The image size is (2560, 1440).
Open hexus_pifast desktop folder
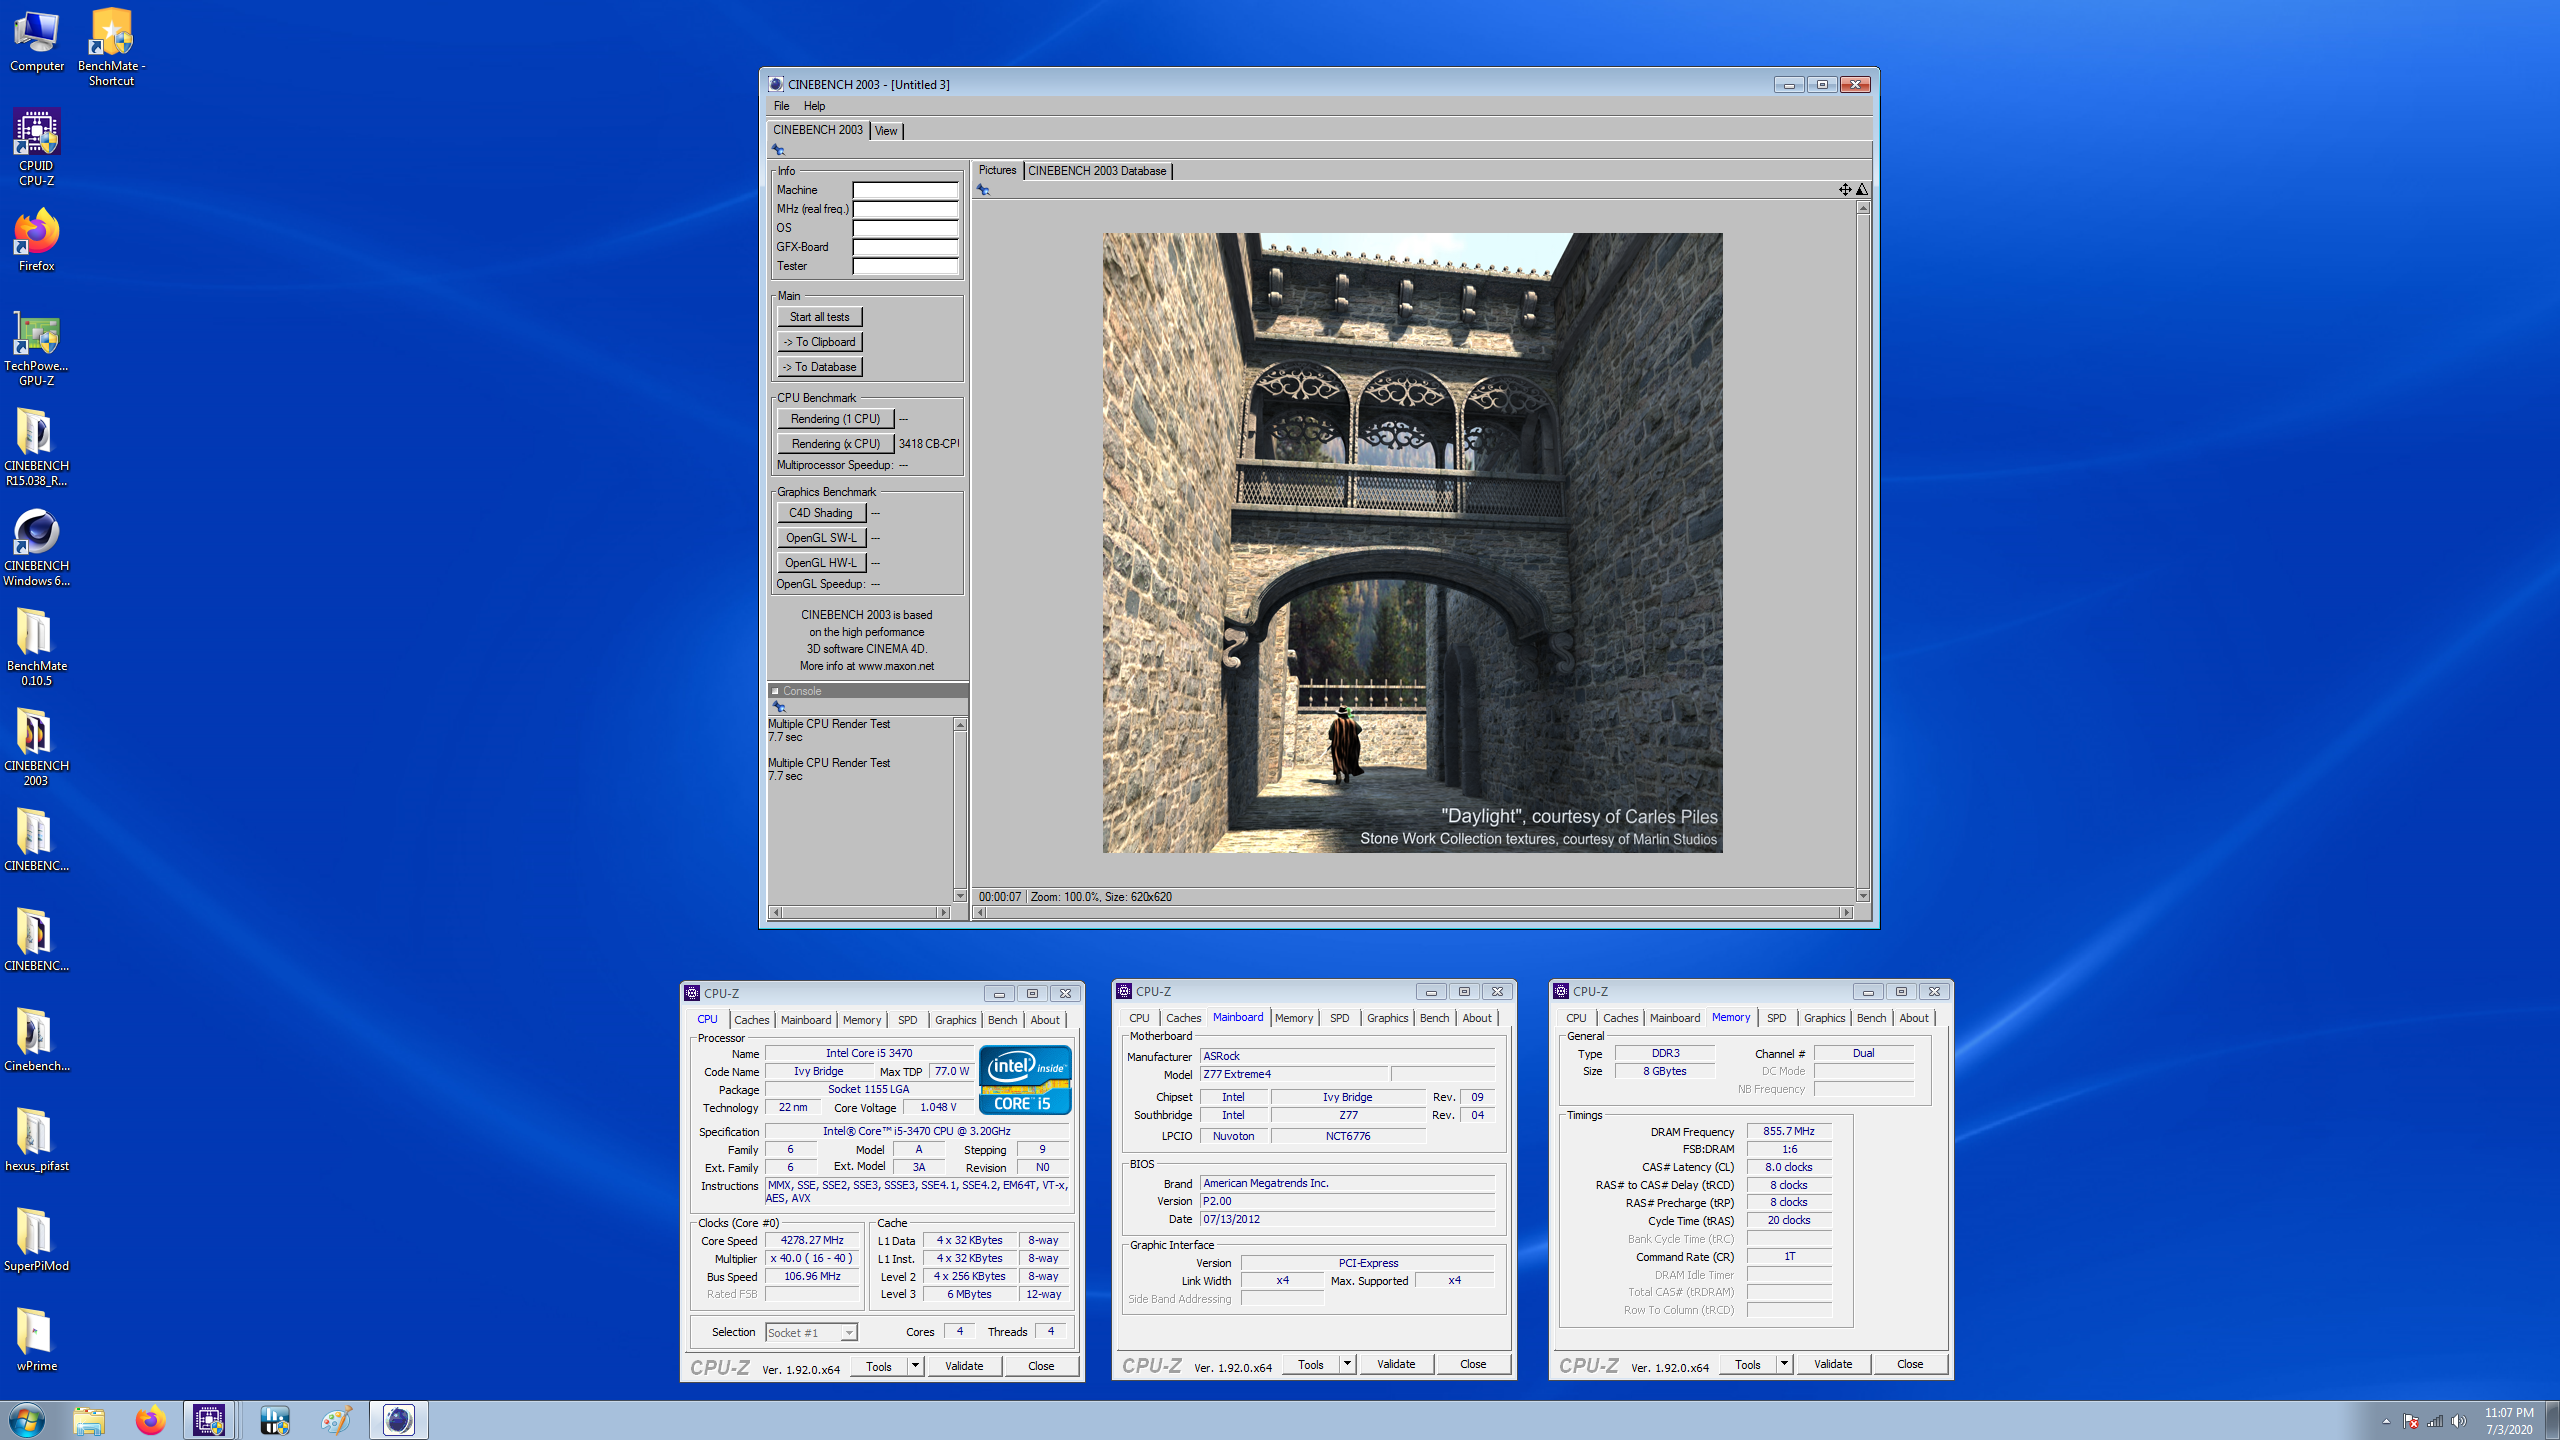click(x=37, y=1140)
